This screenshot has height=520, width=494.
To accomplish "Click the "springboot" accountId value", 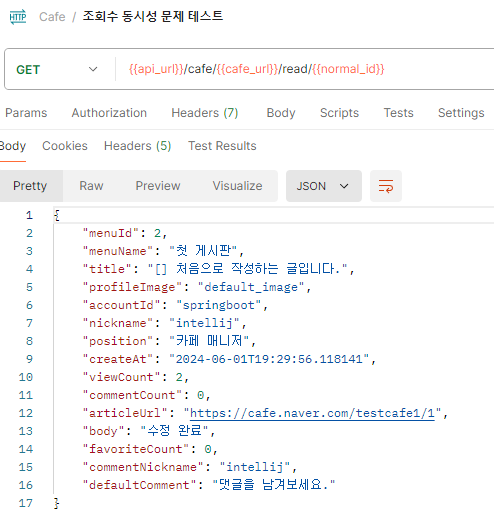I will 218,305.
